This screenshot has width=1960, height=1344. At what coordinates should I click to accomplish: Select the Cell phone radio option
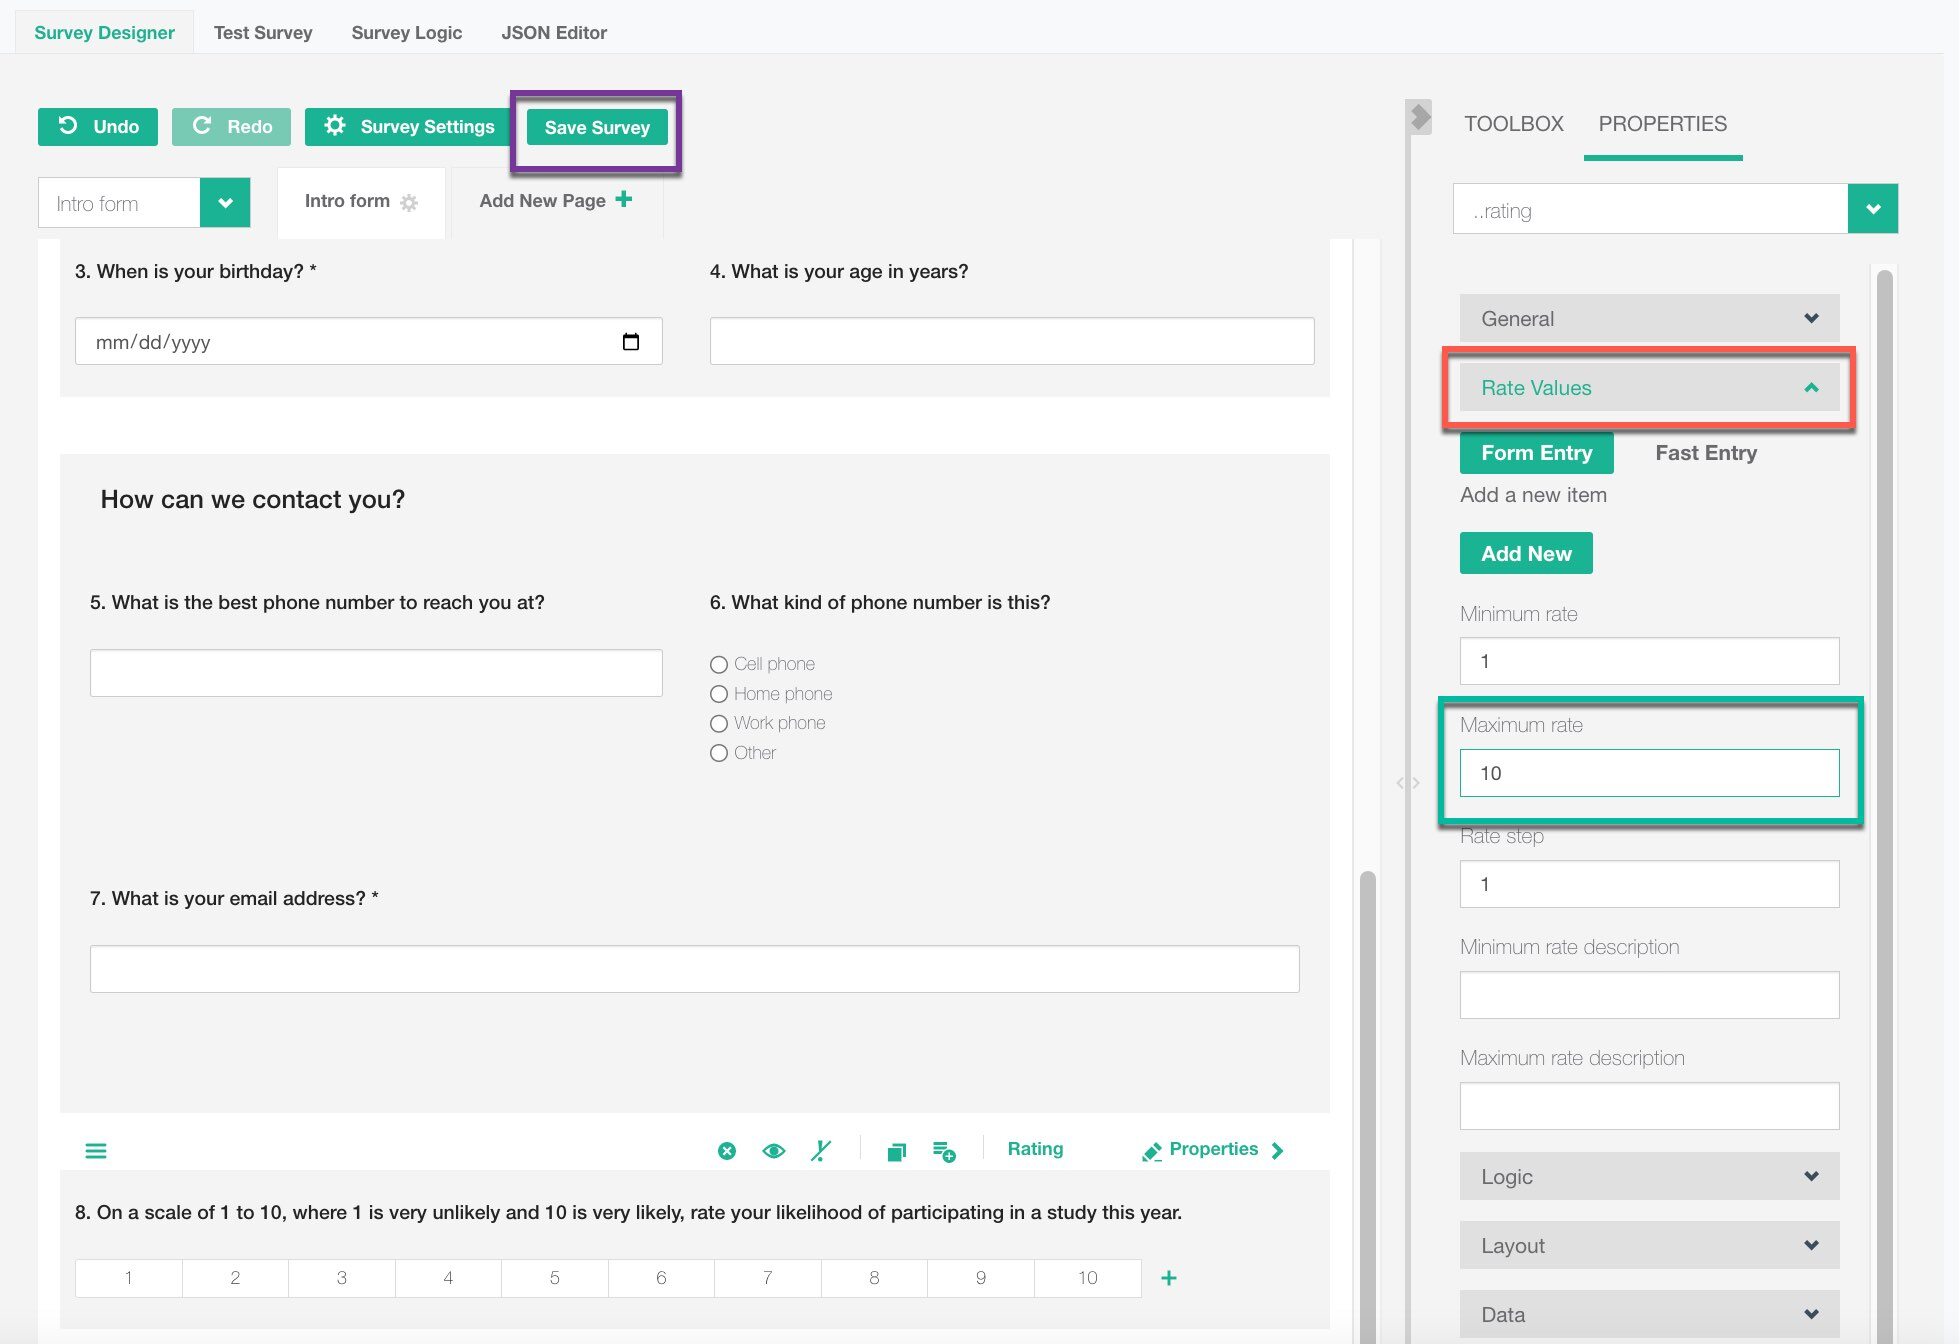point(719,664)
